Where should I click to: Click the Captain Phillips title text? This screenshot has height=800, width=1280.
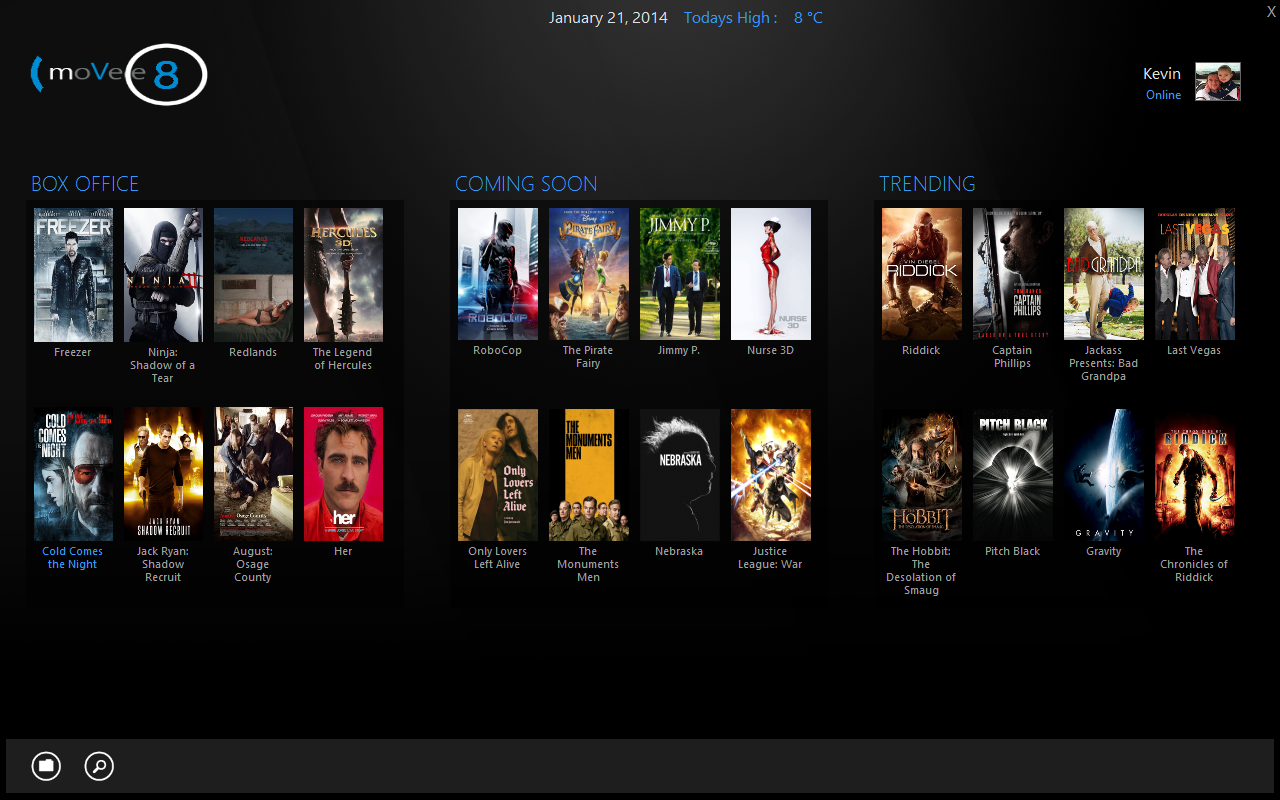point(1012,357)
